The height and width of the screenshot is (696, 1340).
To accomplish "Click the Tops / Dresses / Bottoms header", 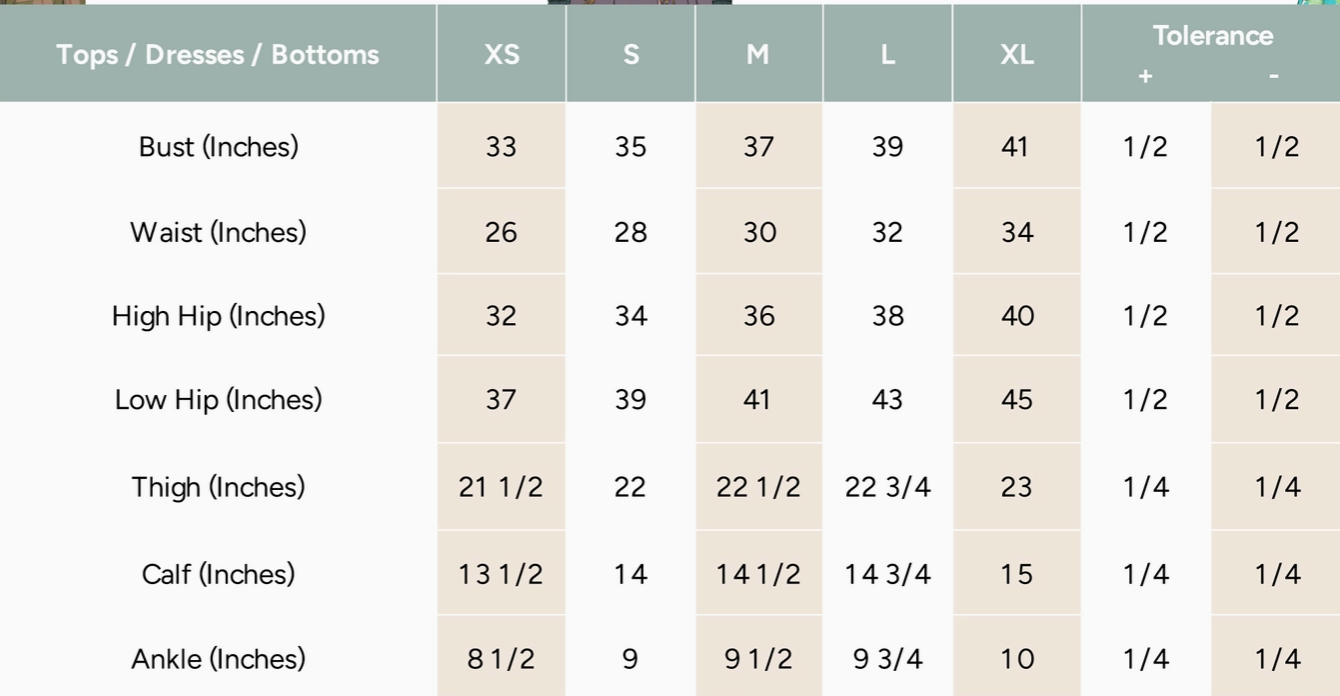I will point(218,54).
